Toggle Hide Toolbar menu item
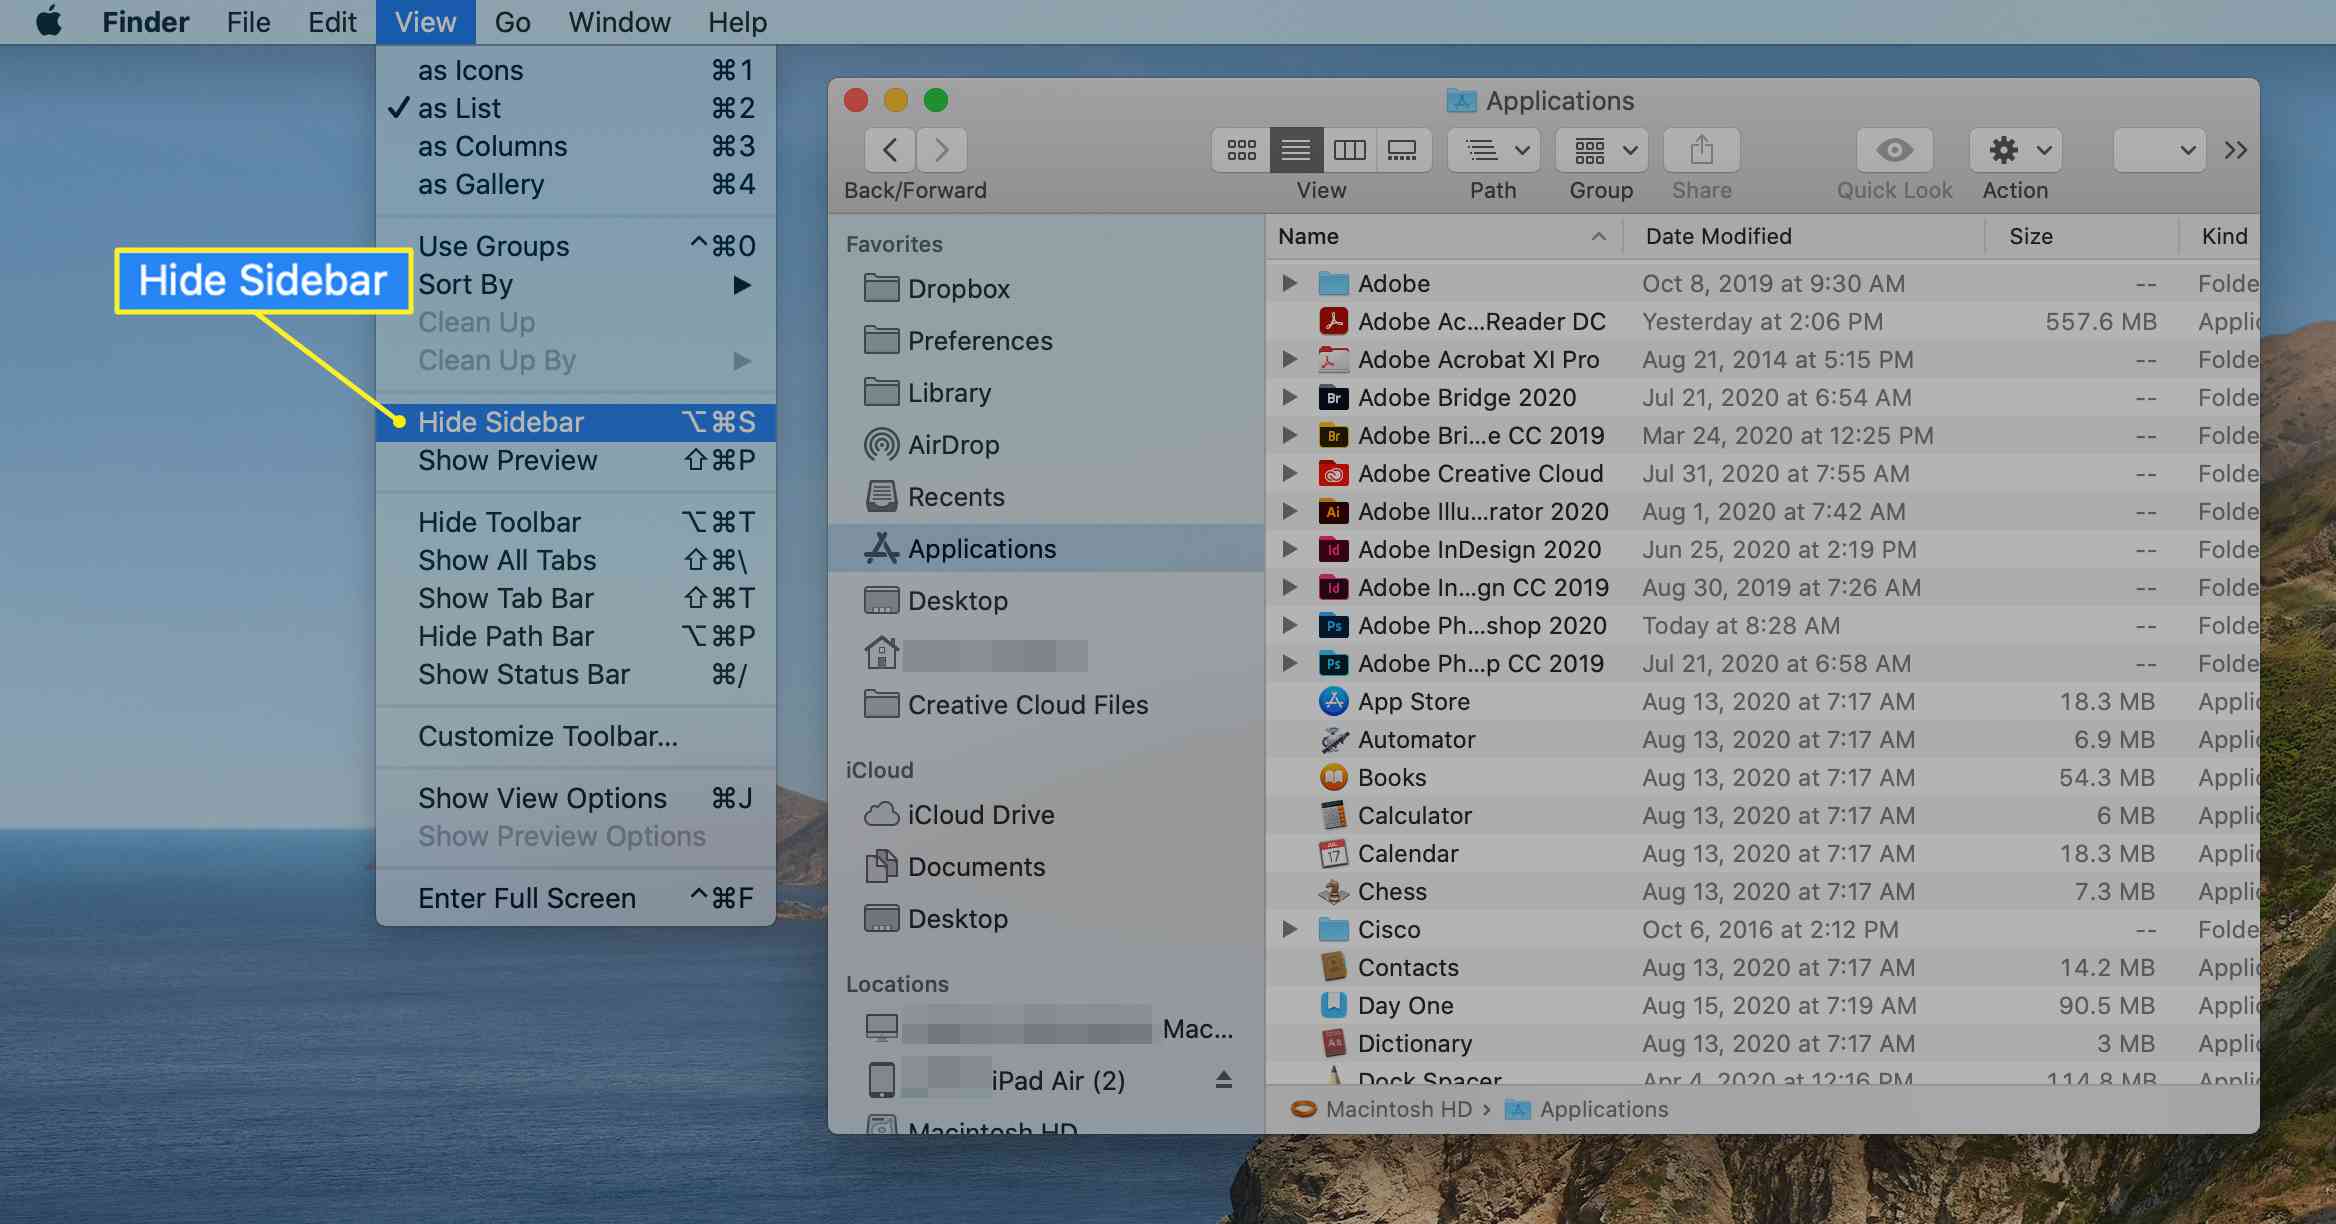The image size is (2336, 1224). 576,522
